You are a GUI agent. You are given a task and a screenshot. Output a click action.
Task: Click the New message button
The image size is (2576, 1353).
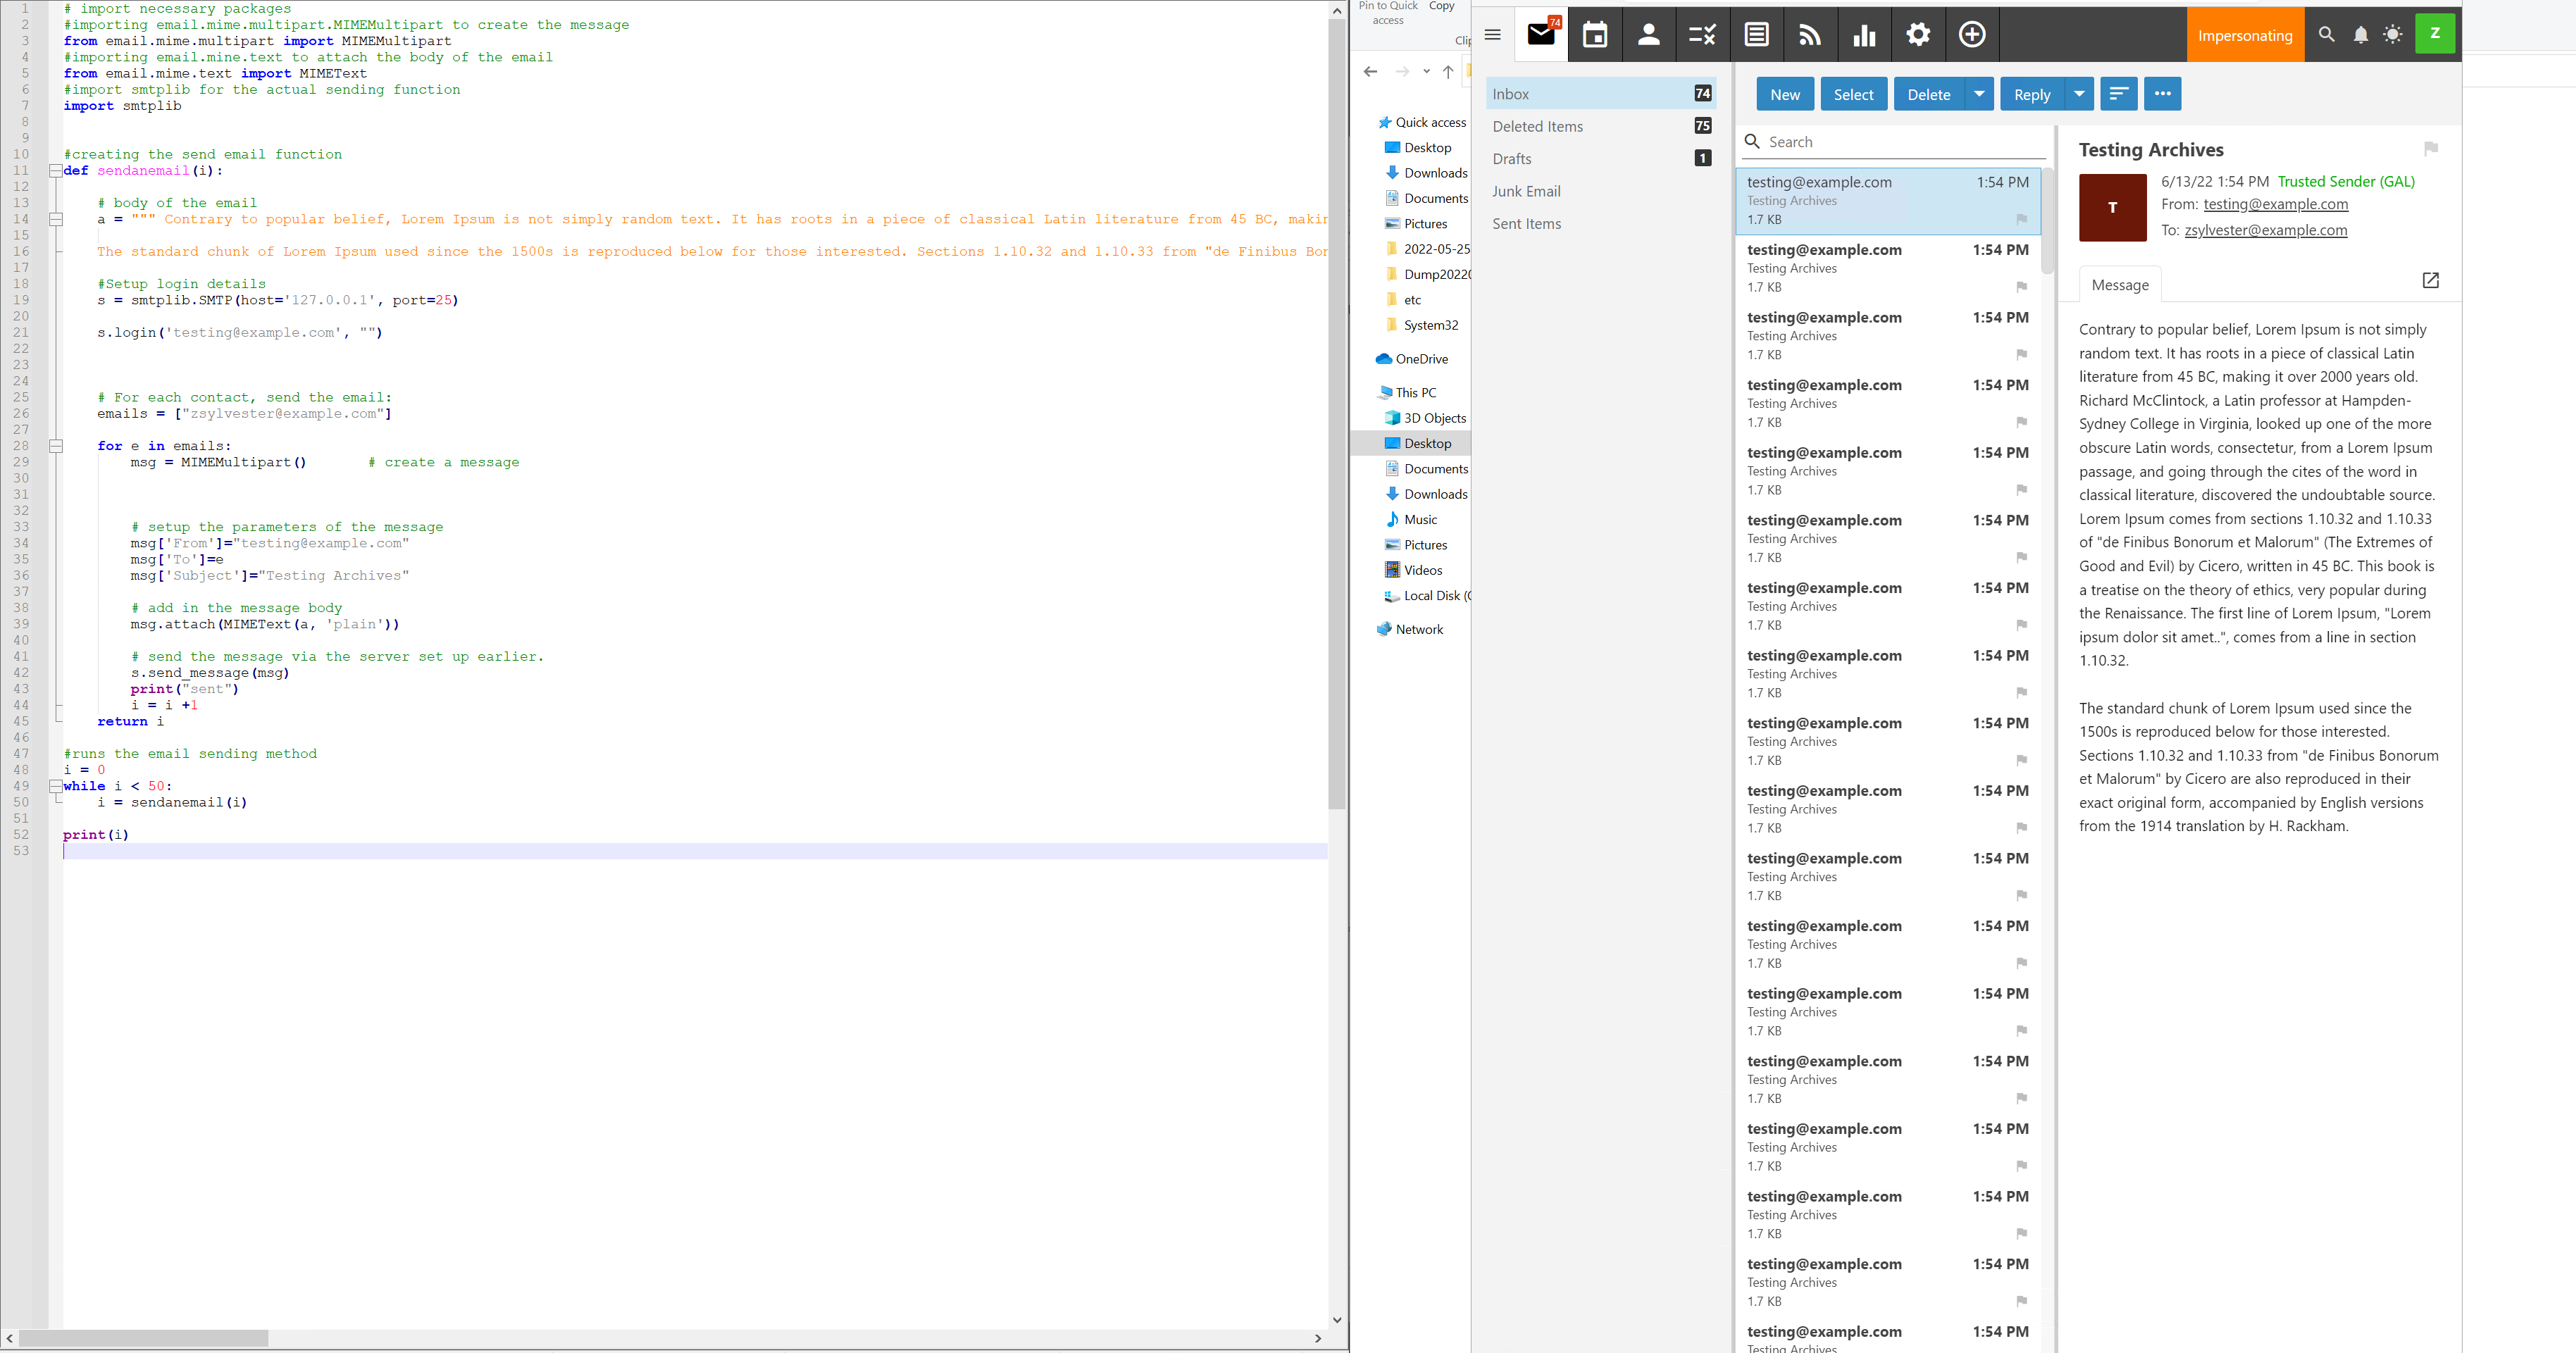pos(1784,94)
